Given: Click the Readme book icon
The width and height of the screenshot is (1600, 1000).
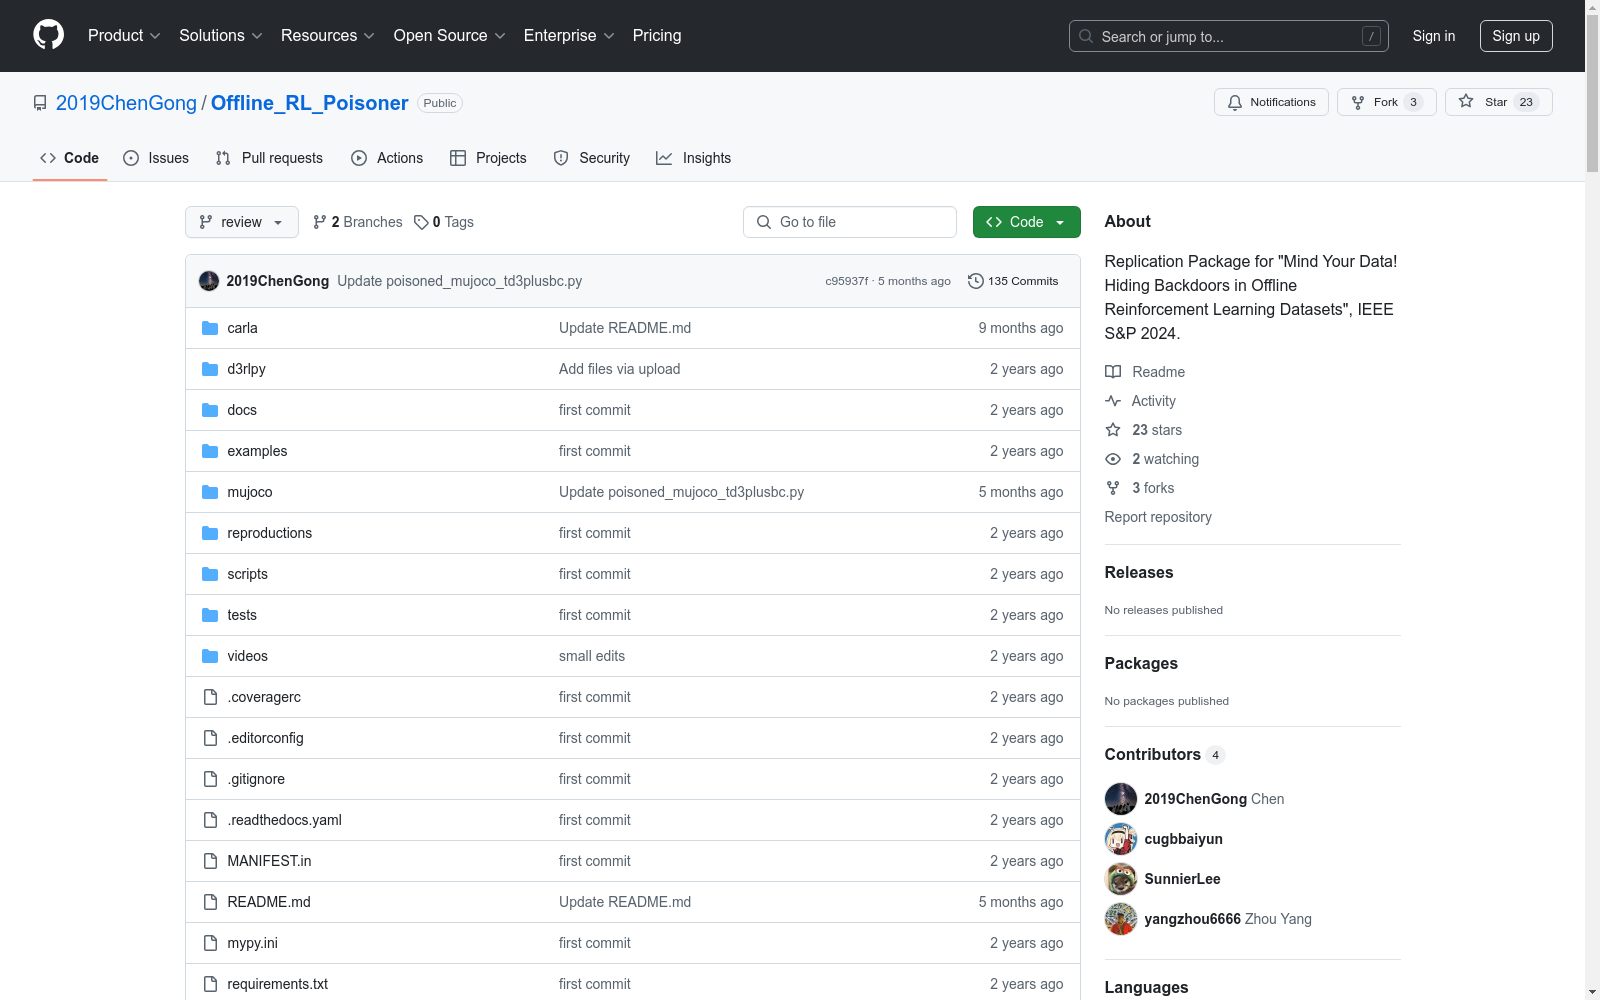Looking at the screenshot, I should (x=1113, y=372).
